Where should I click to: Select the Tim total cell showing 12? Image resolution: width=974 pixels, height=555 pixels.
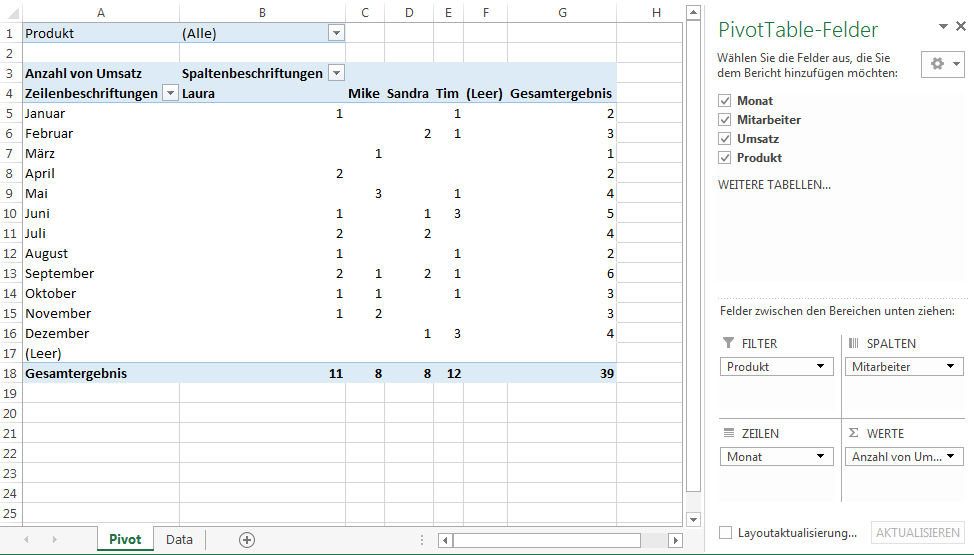coord(448,374)
